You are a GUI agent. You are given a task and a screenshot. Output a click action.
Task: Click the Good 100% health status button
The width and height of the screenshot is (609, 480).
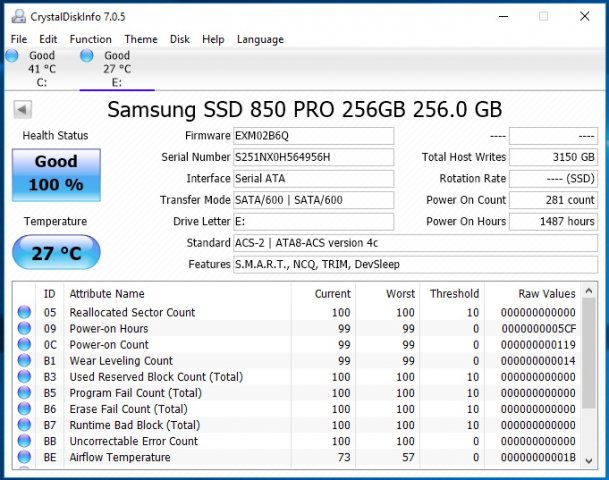(56, 173)
